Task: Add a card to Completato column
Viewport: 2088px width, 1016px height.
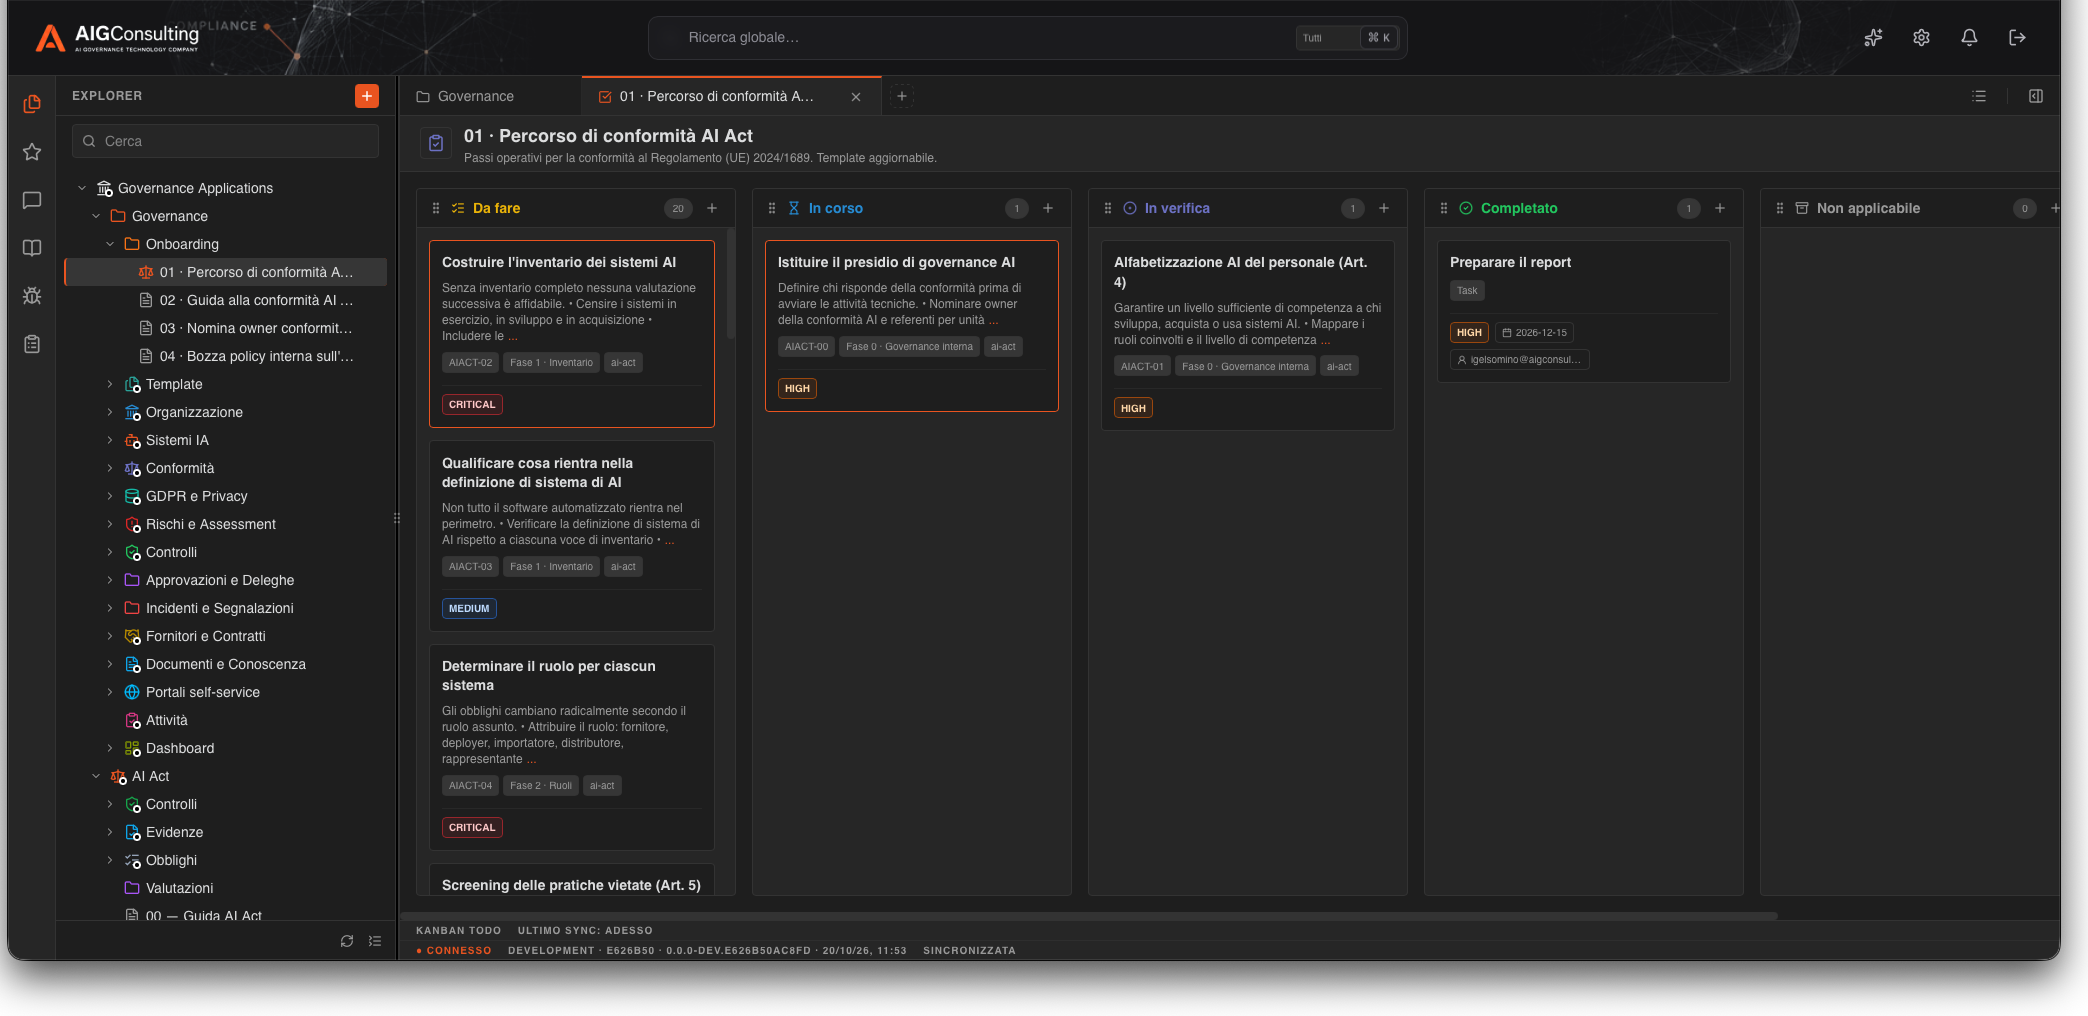Action: click(1720, 208)
